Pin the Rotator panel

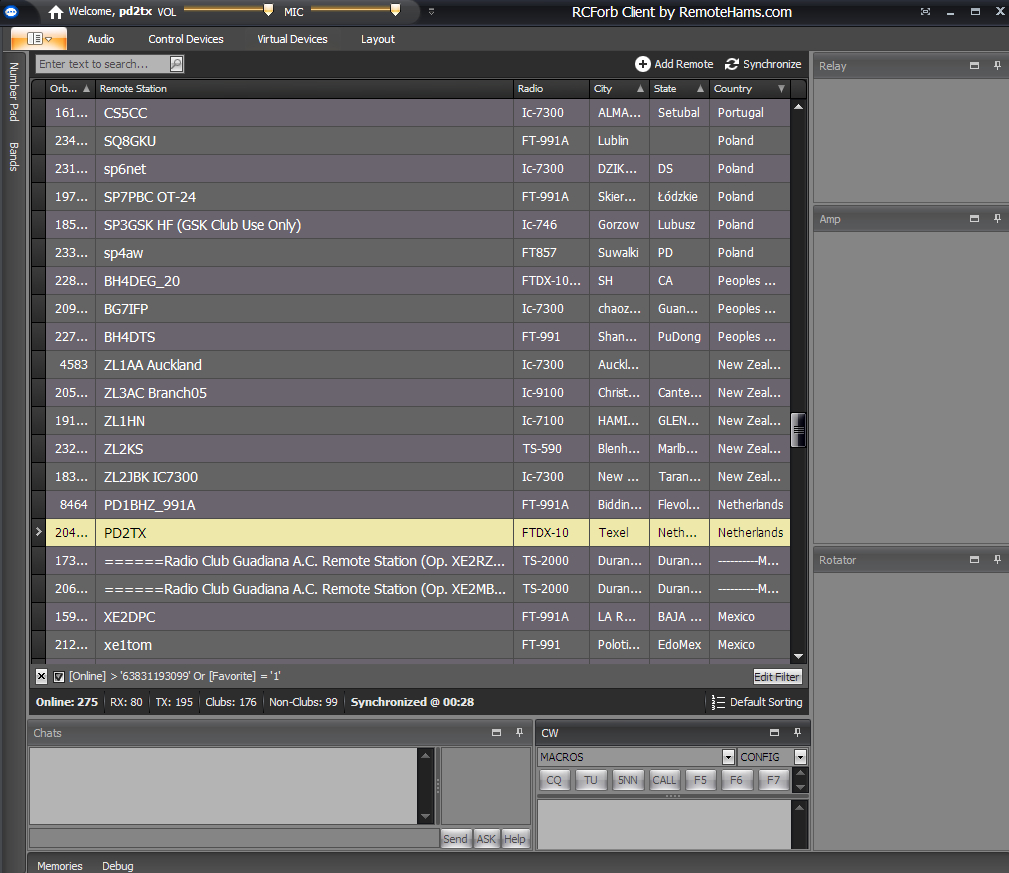click(996, 560)
